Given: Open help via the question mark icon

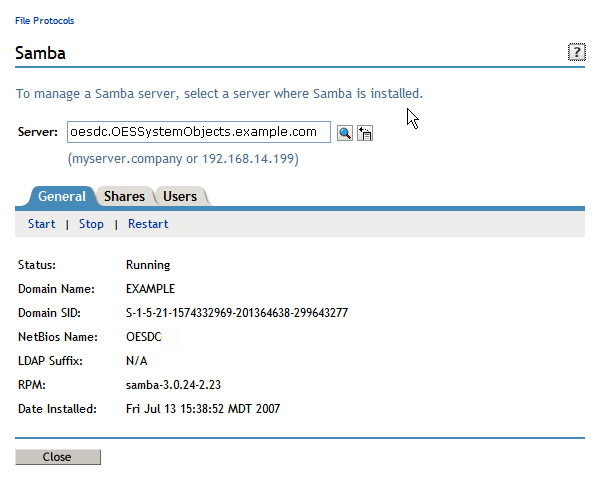Looking at the screenshot, I should [x=576, y=53].
